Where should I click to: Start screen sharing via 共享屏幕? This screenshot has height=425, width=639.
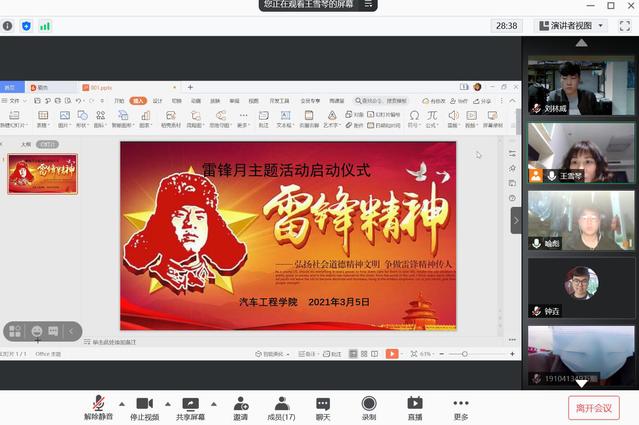coord(190,404)
